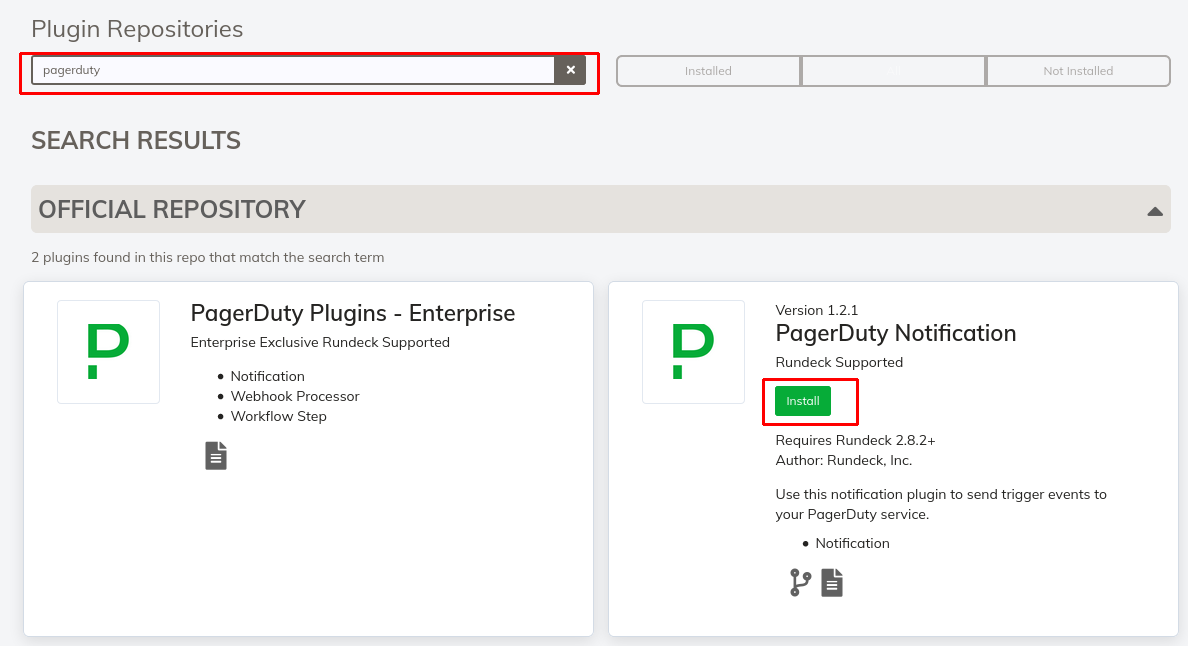This screenshot has height=646, width=1188.
Task: Open Enterprise plugin documentation file icon
Action: (x=216, y=456)
